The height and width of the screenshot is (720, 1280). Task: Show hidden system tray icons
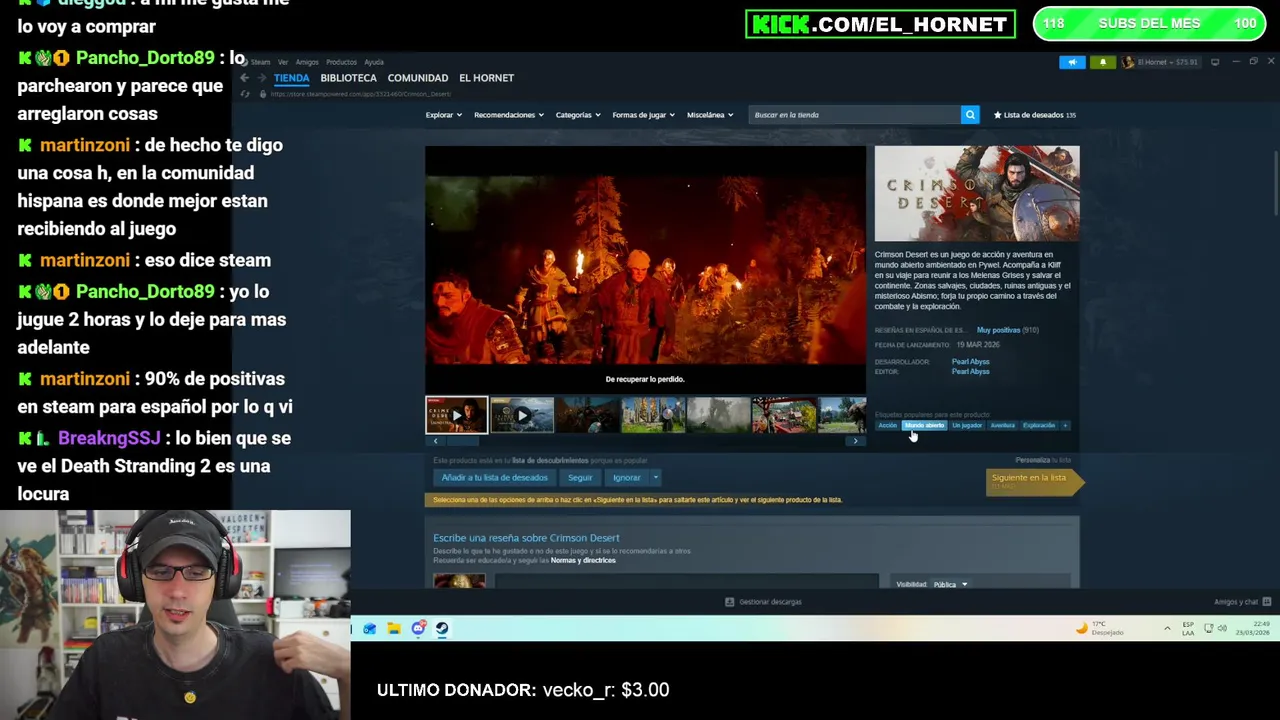click(1167, 628)
